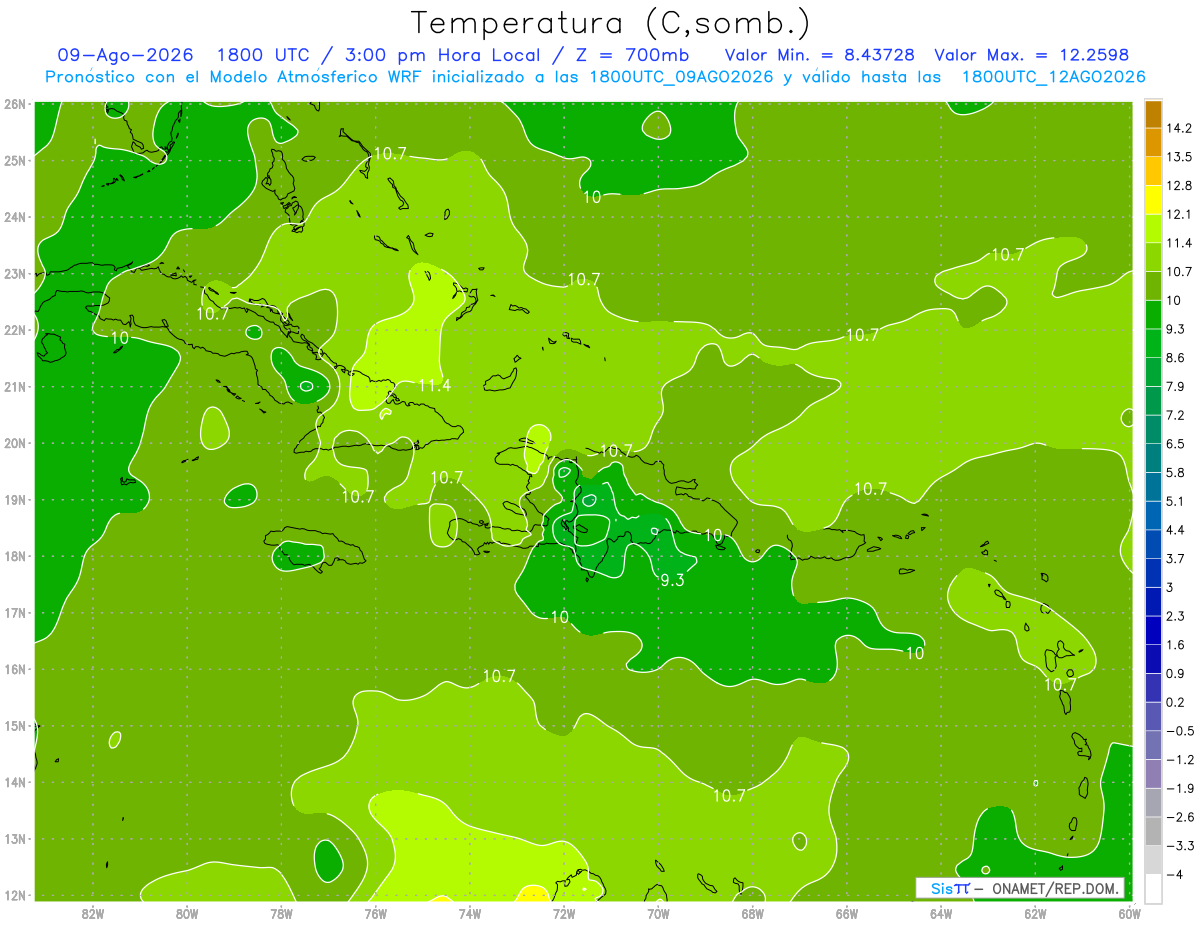Click longitude axis label 76W
The height and width of the screenshot is (927, 1200).
pyautogui.click(x=376, y=913)
